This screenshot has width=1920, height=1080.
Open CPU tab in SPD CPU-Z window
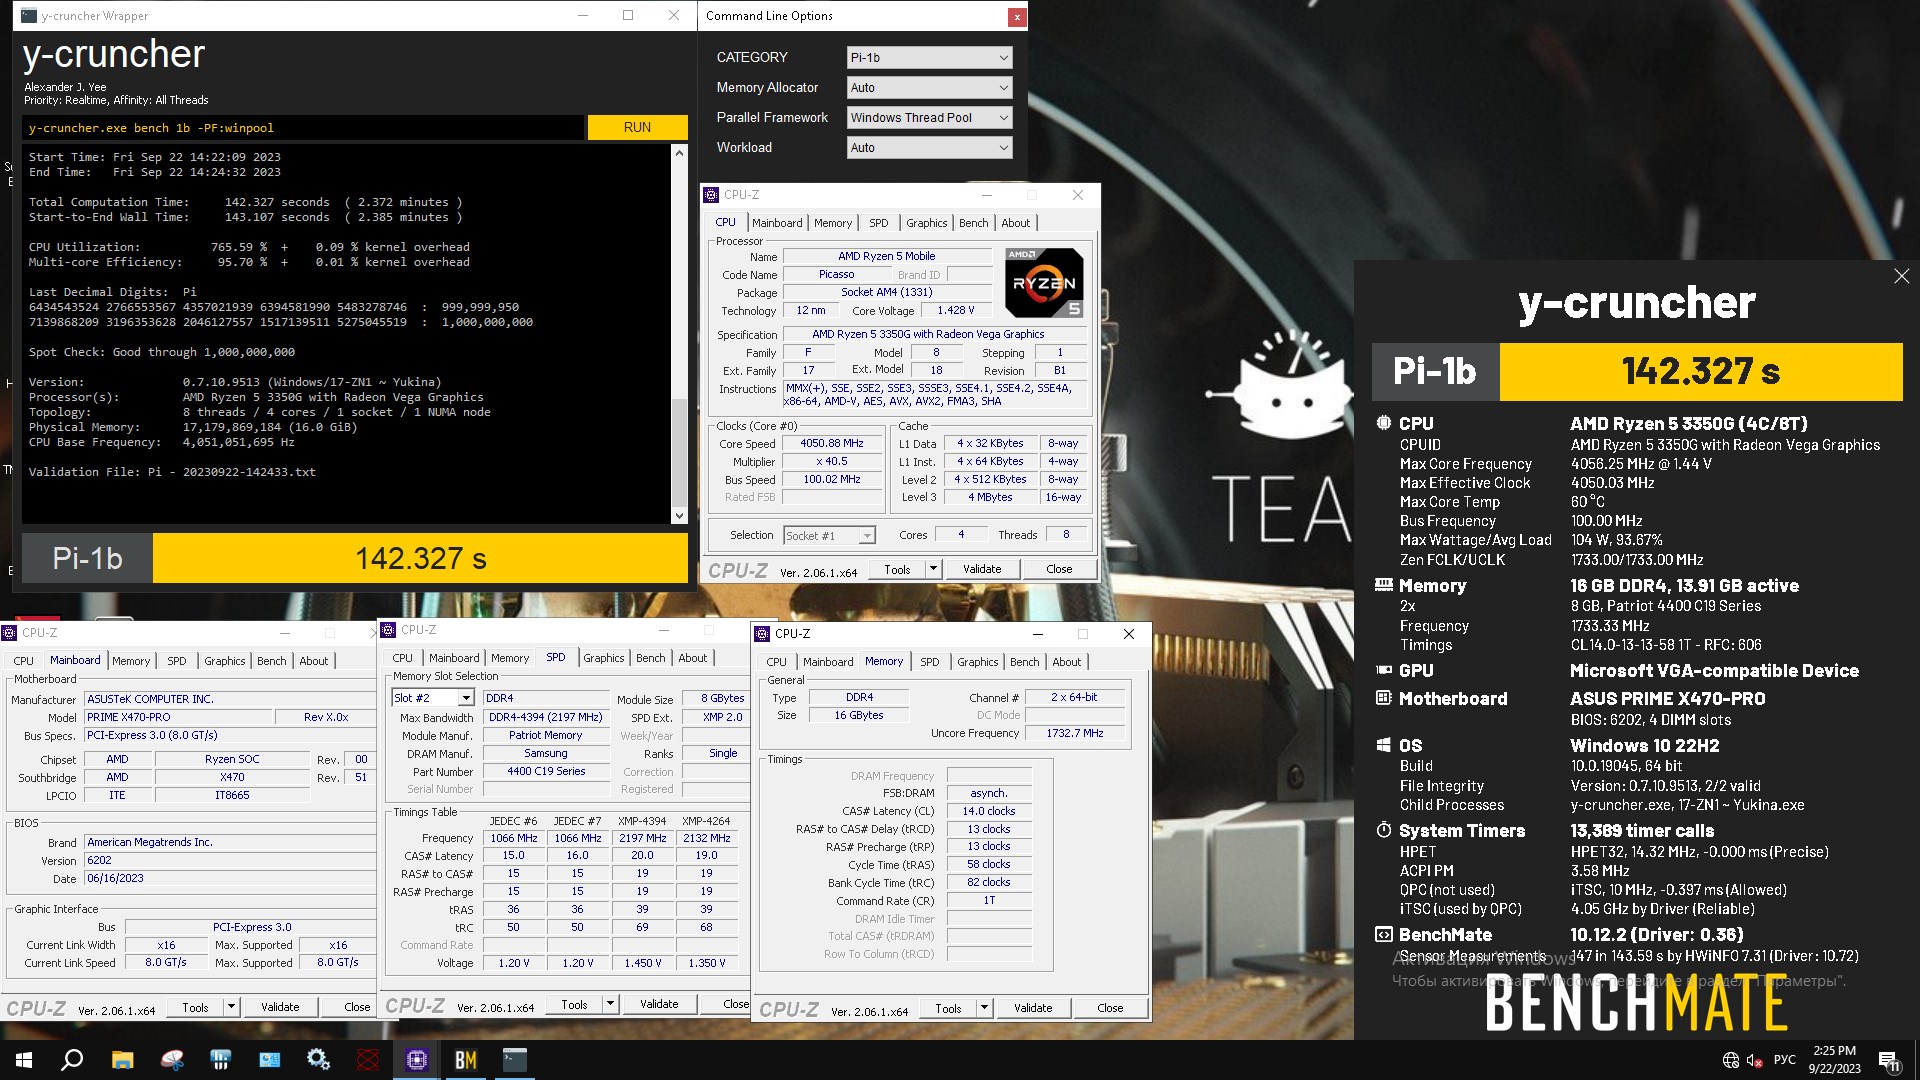(x=402, y=658)
